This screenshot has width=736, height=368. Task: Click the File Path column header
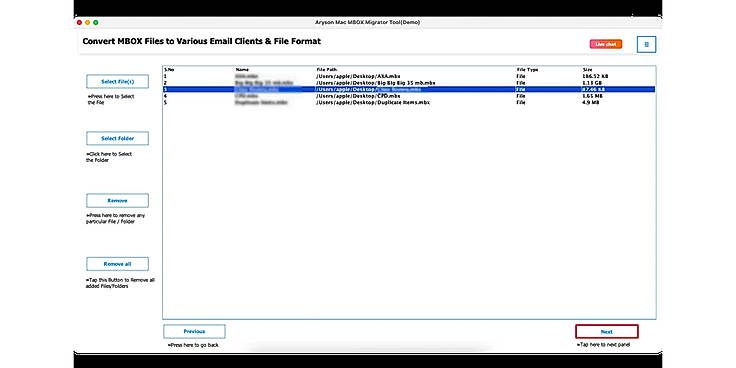327,69
